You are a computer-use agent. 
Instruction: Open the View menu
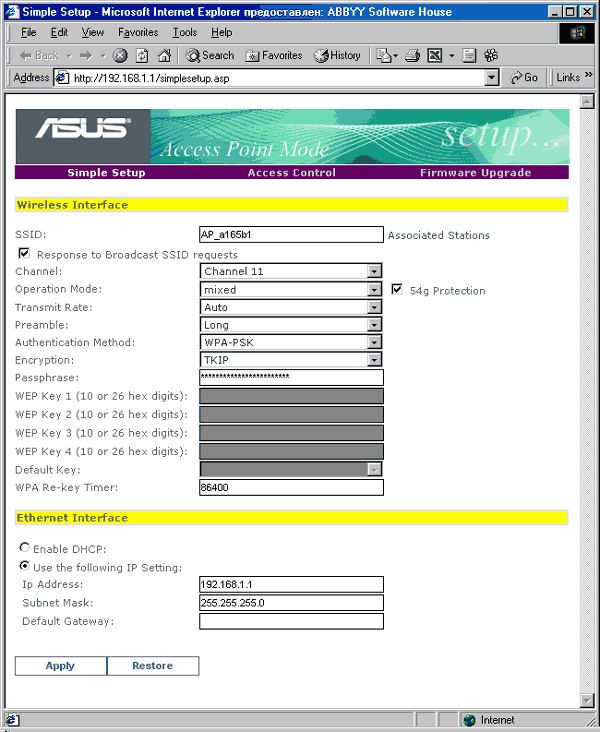click(92, 32)
